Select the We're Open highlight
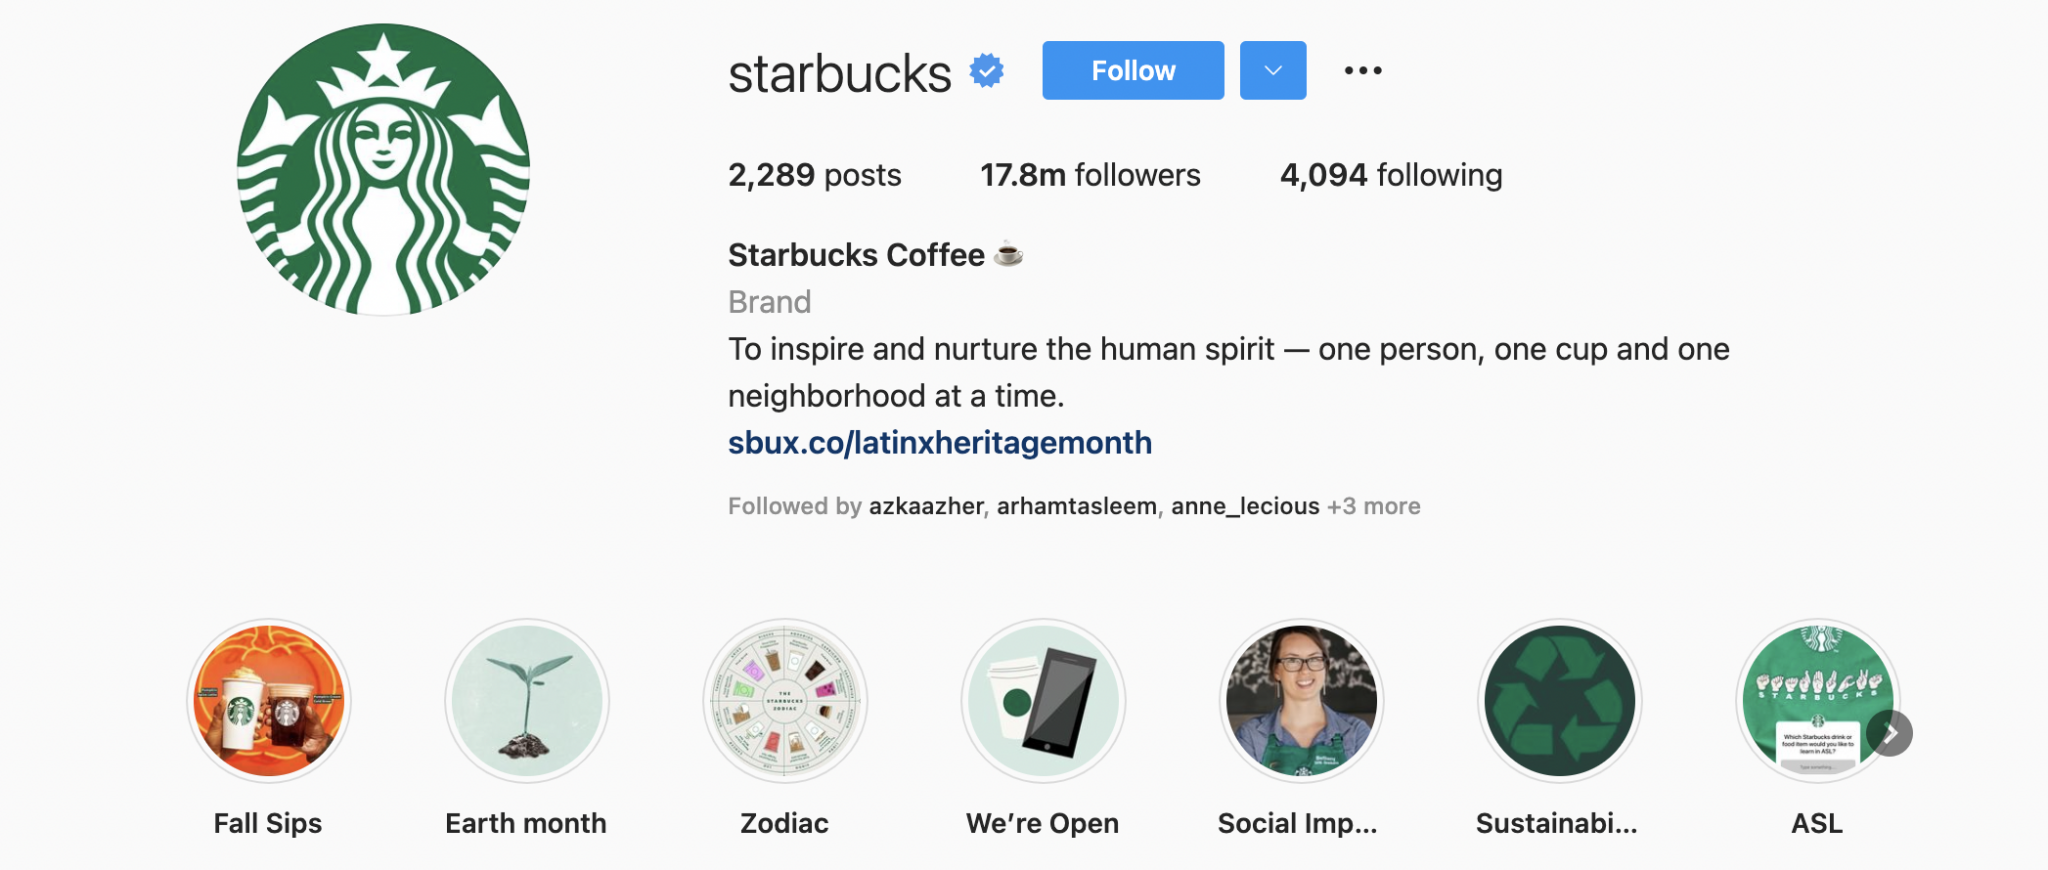 [x=1042, y=701]
